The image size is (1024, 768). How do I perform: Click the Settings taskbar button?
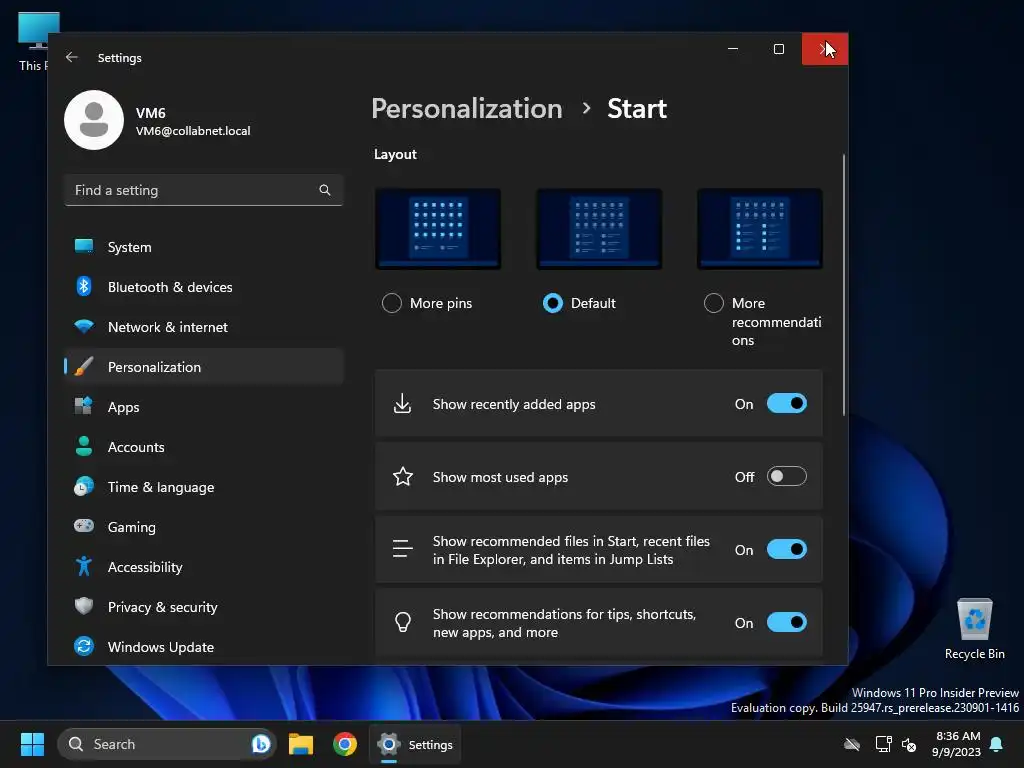(x=415, y=744)
